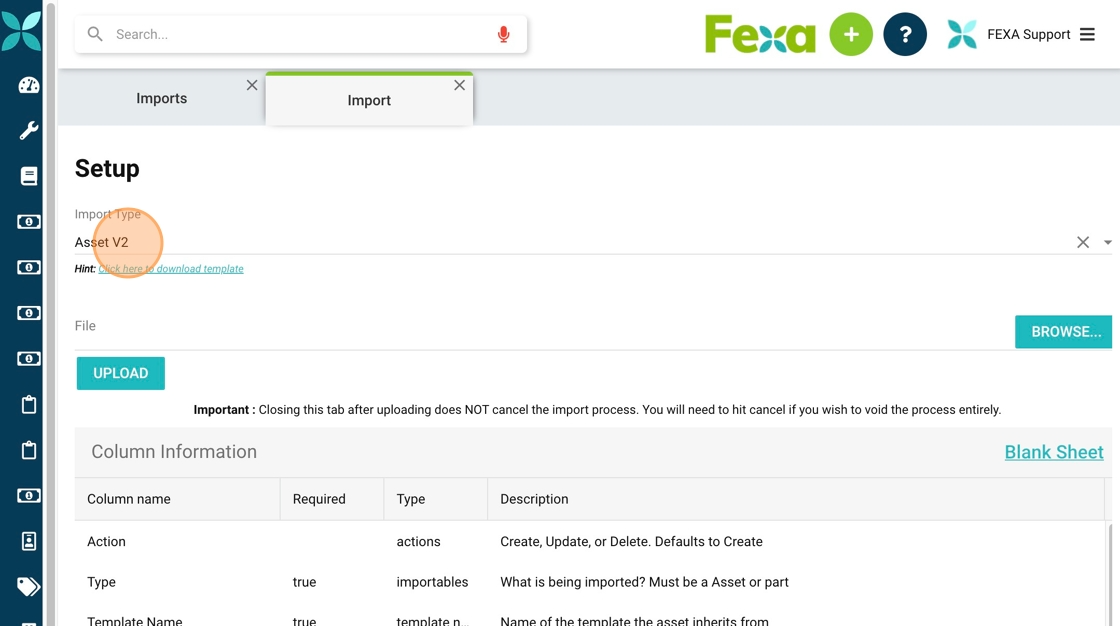Click the BROWSE... button
The width and height of the screenshot is (1120, 626).
click(1065, 332)
